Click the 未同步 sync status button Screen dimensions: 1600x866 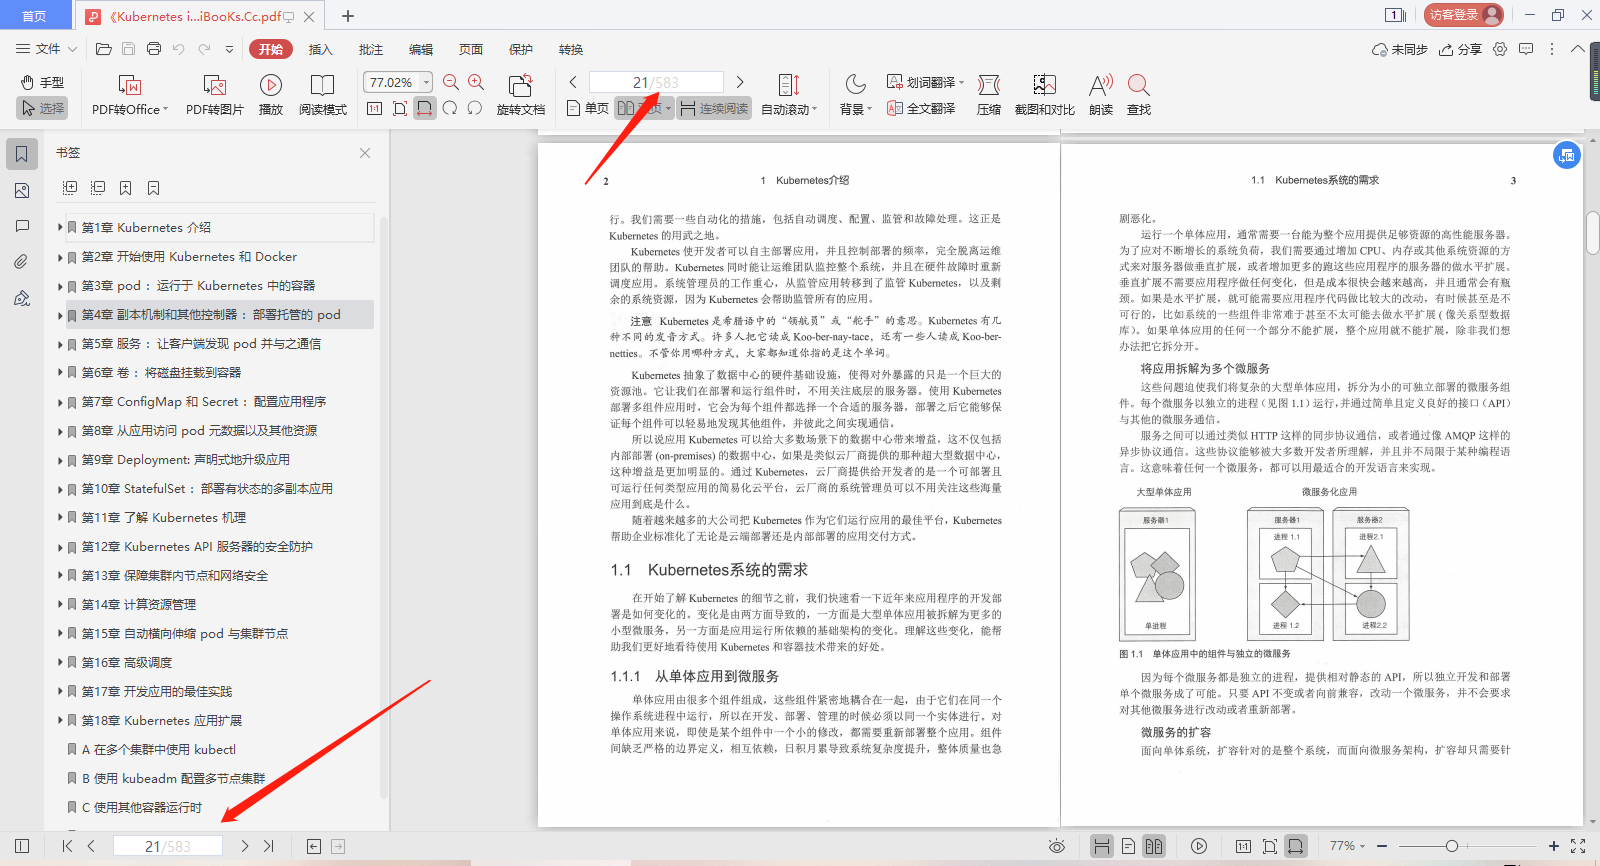[x=1399, y=49]
